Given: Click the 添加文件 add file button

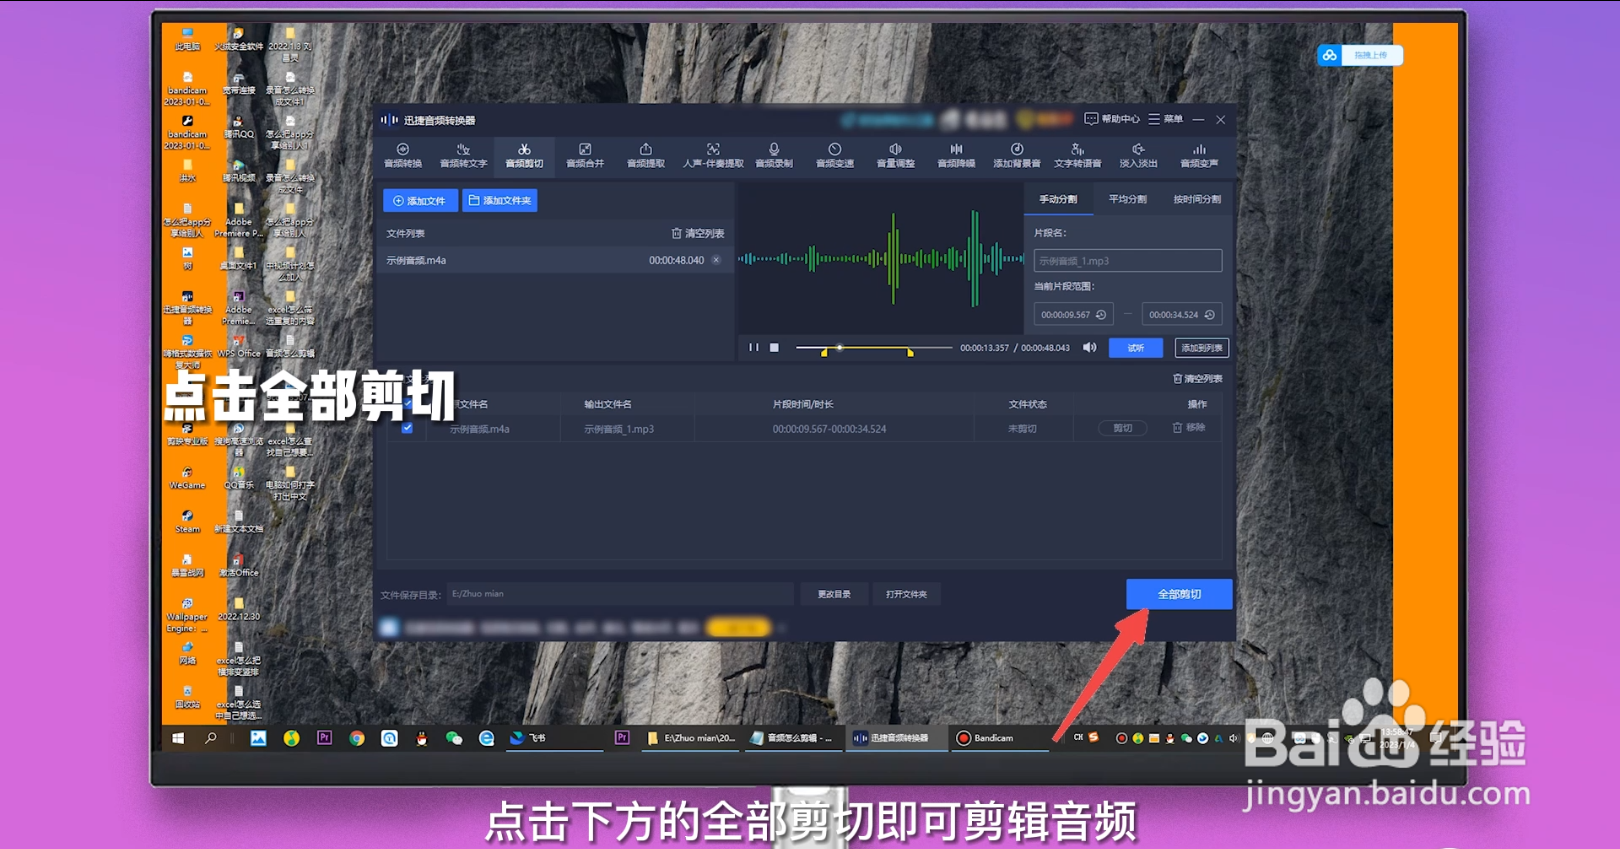Looking at the screenshot, I should pos(420,200).
